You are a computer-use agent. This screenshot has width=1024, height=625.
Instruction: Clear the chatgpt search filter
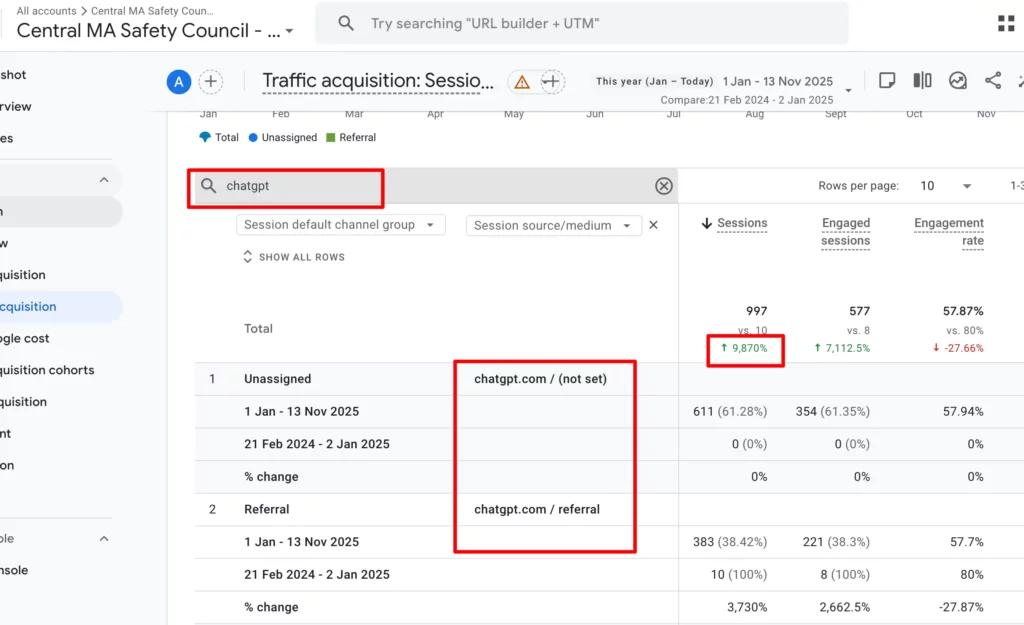point(664,186)
